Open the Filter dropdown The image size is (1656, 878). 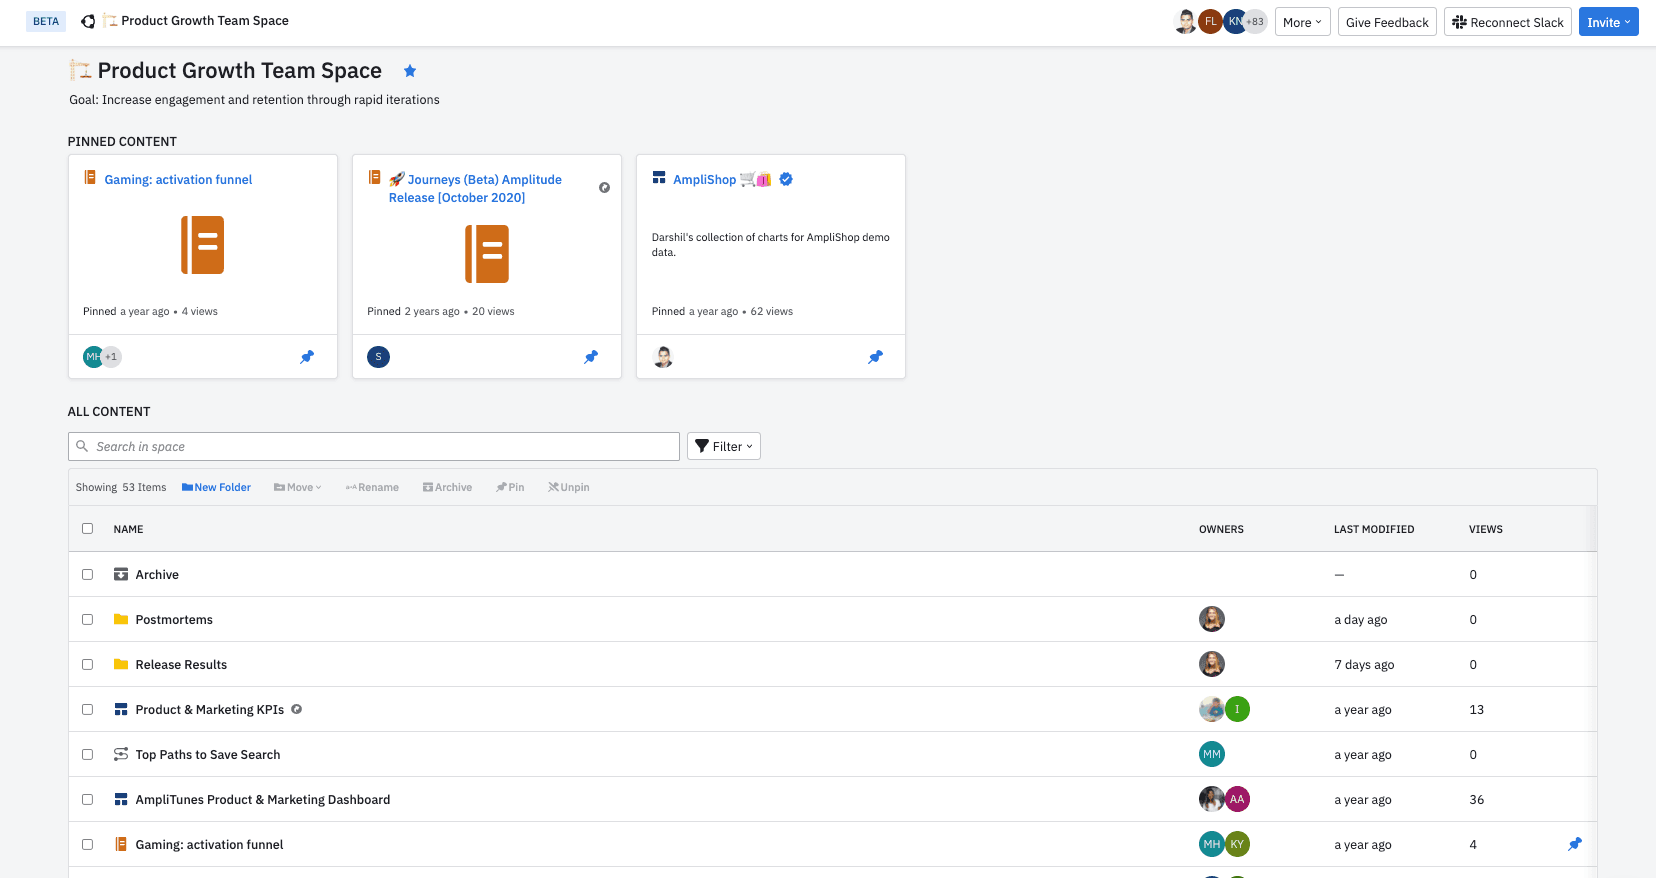(x=723, y=446)
